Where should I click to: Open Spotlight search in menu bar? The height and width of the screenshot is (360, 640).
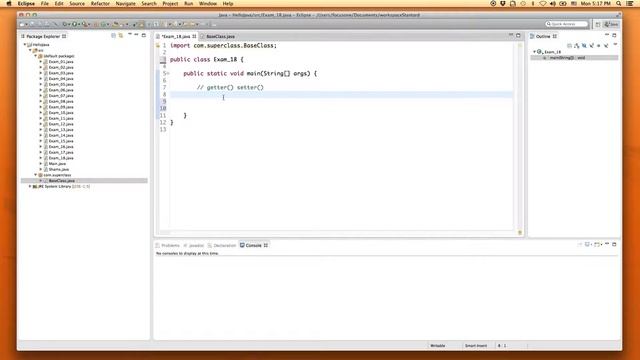coord(619,4)
